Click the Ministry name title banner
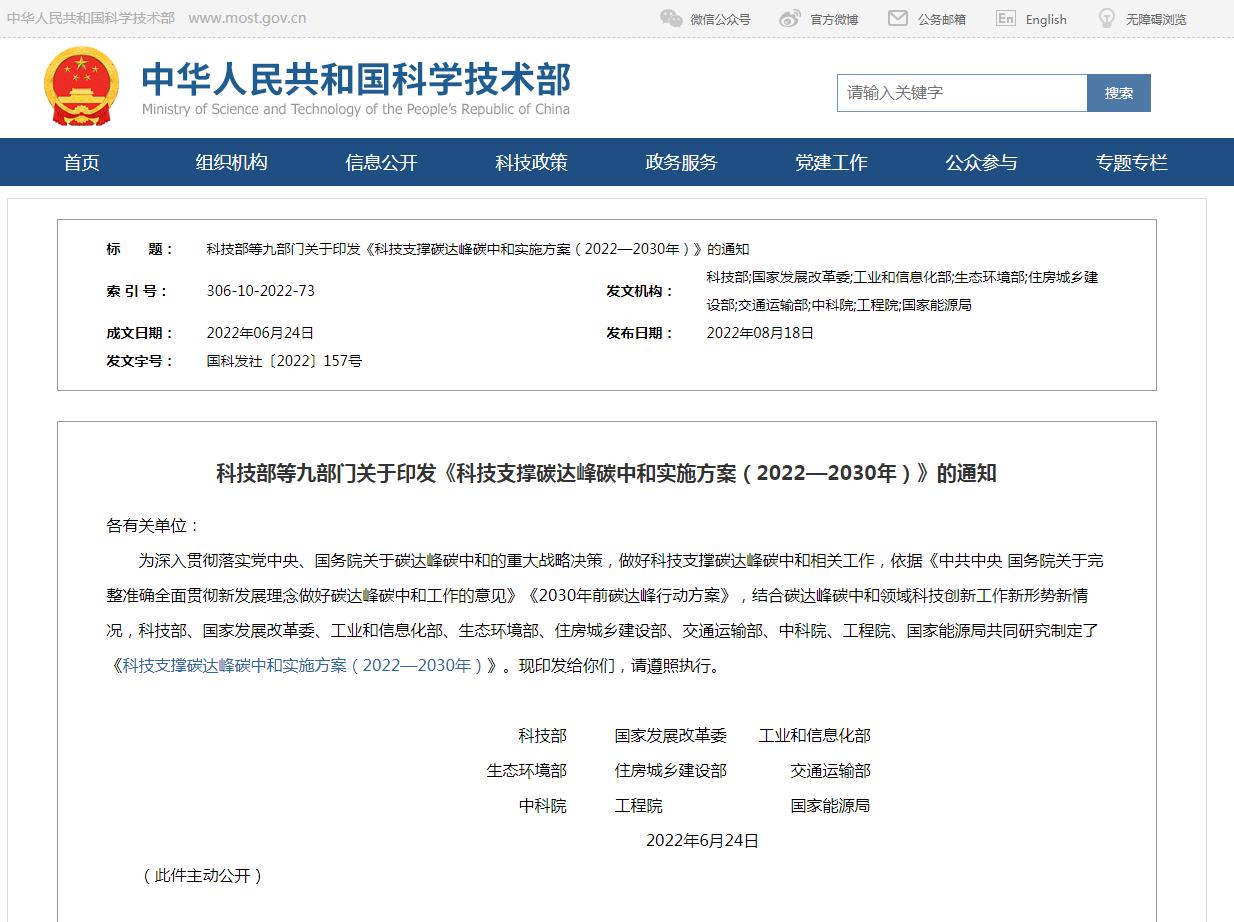 [x=356, y=87]
